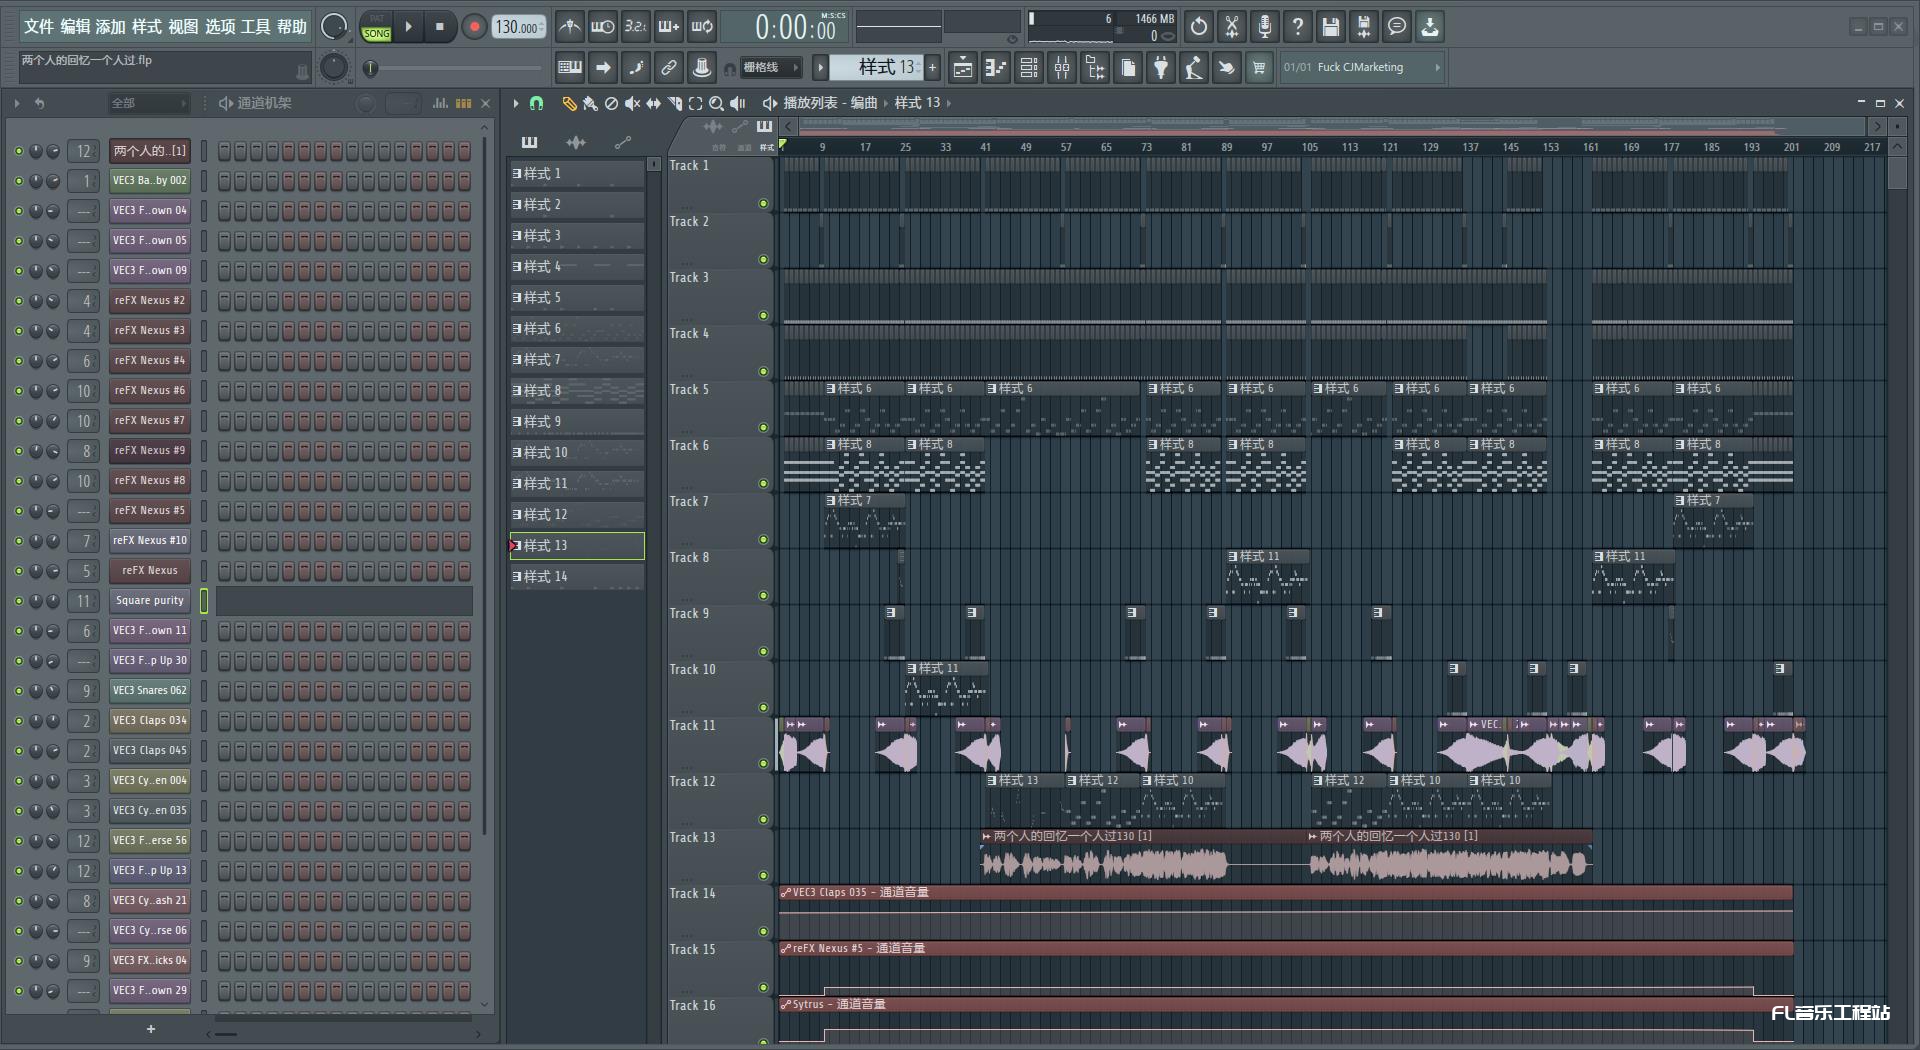The image size is (1920, 1050).
Task: Adjust the master pitch knob
Action: click(334, 67)
